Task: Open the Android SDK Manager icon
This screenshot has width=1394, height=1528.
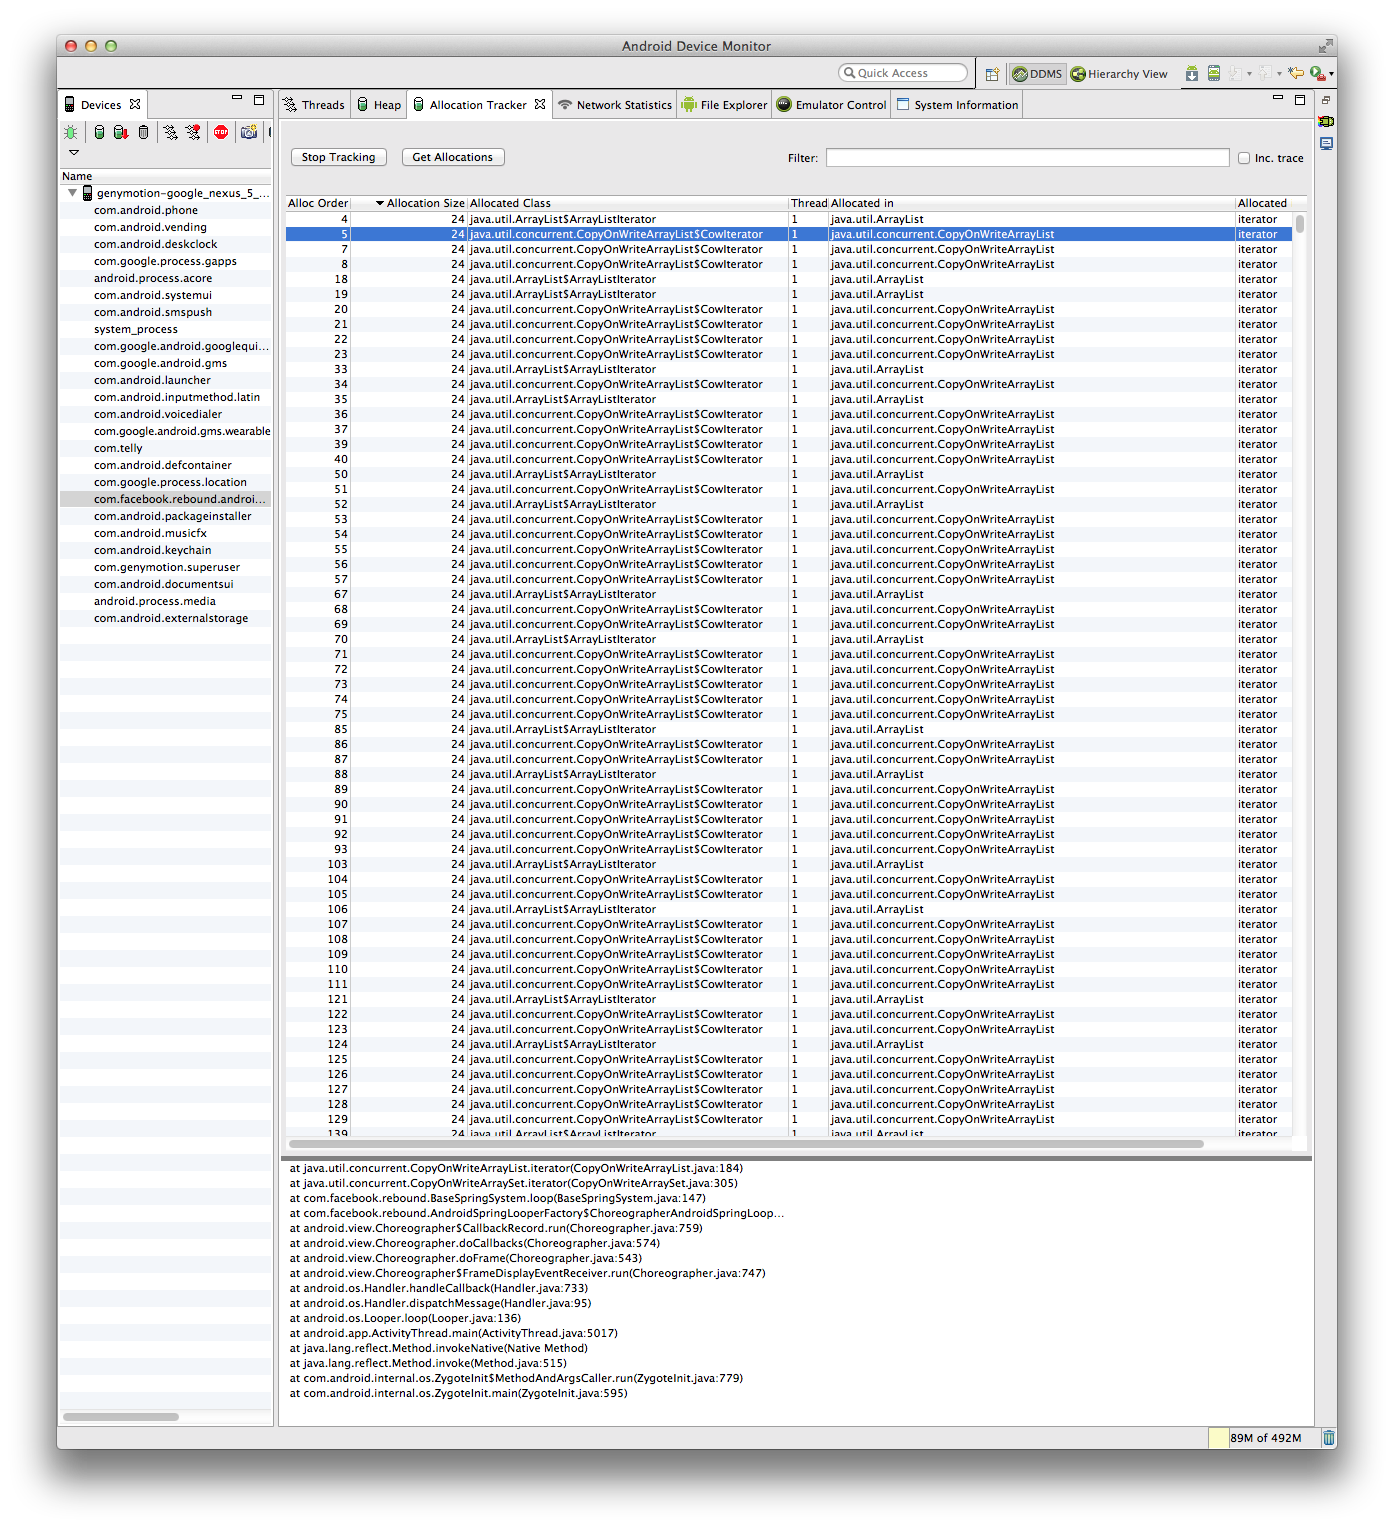Action: pos(1192,73)
